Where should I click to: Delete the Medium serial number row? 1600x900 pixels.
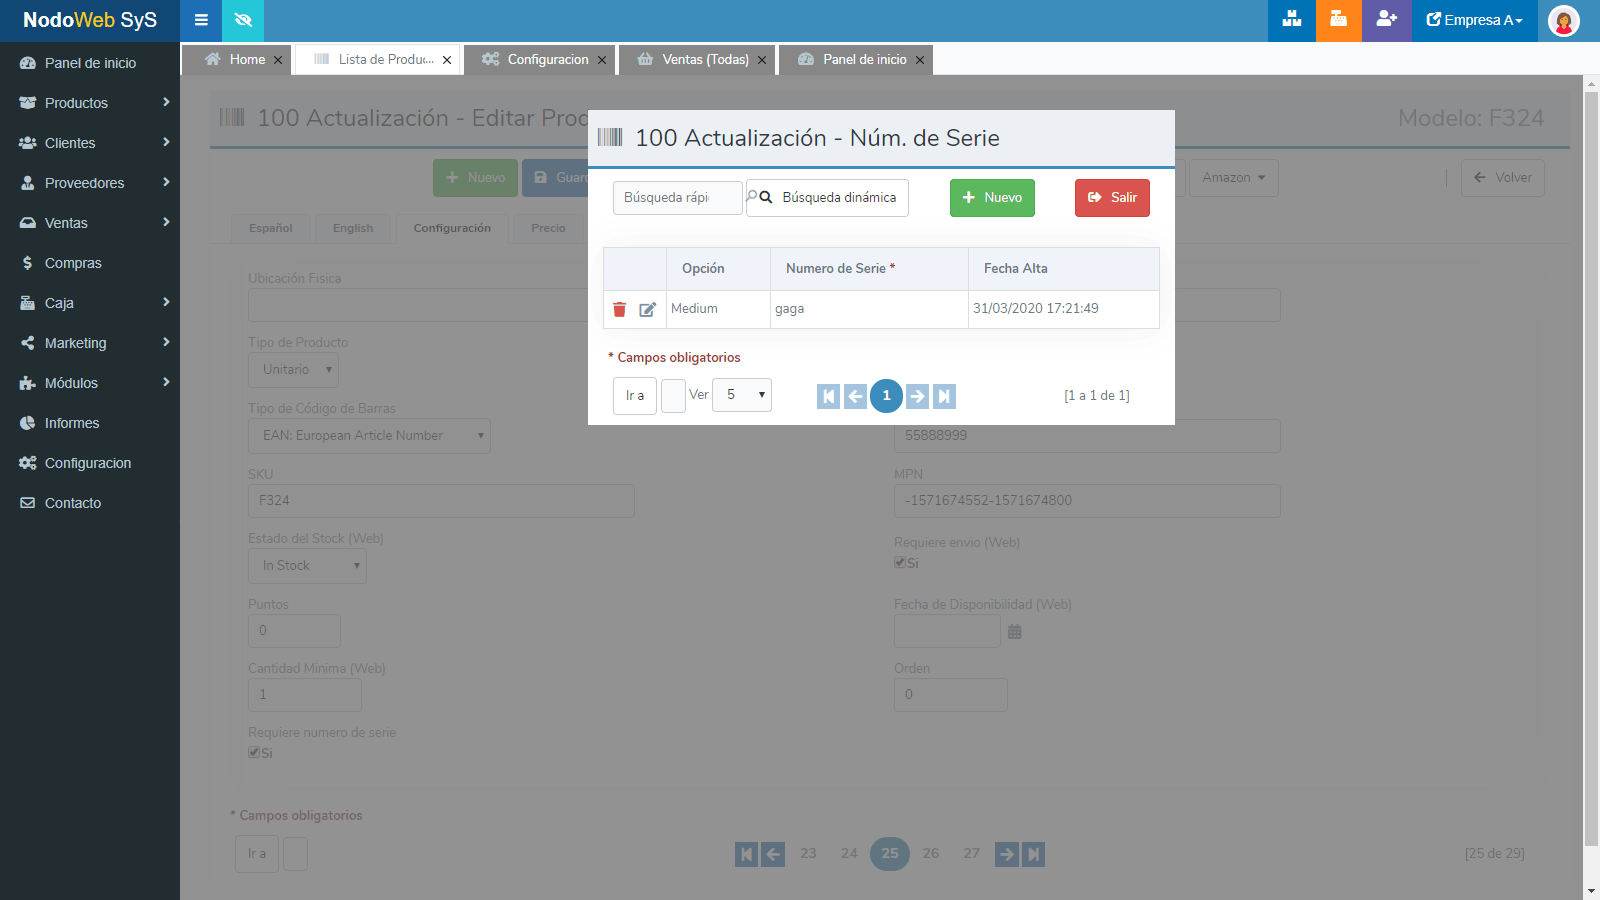(619, 310)
